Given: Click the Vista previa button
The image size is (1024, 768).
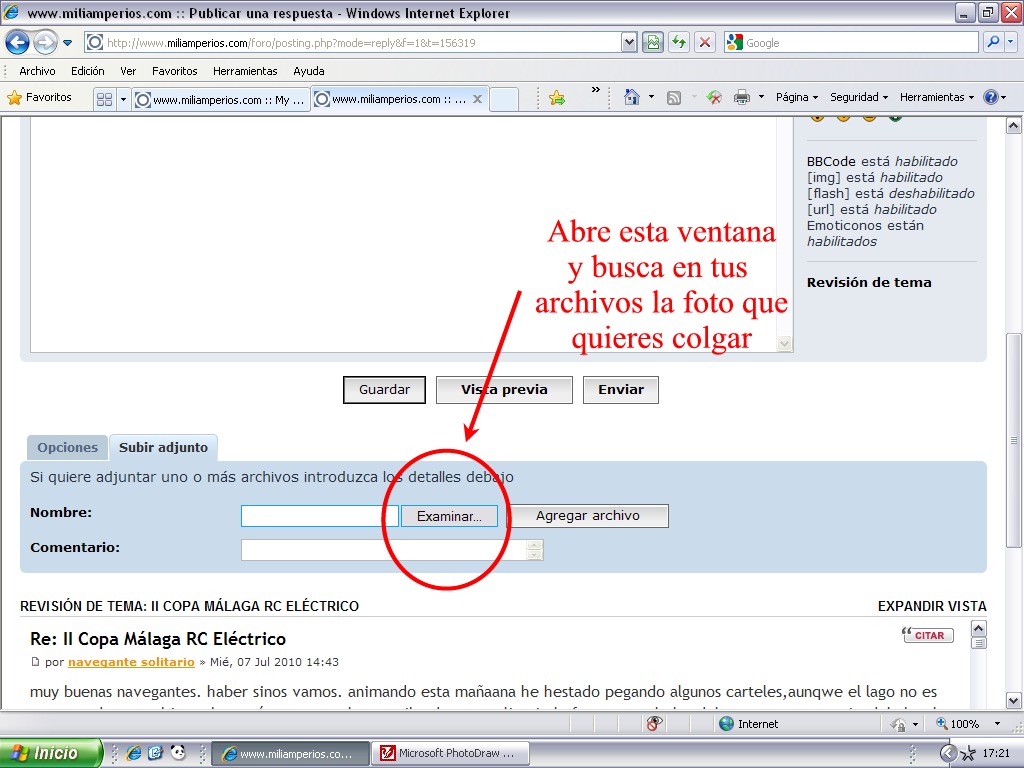Looking at the screenshot, I should point(504,390).
